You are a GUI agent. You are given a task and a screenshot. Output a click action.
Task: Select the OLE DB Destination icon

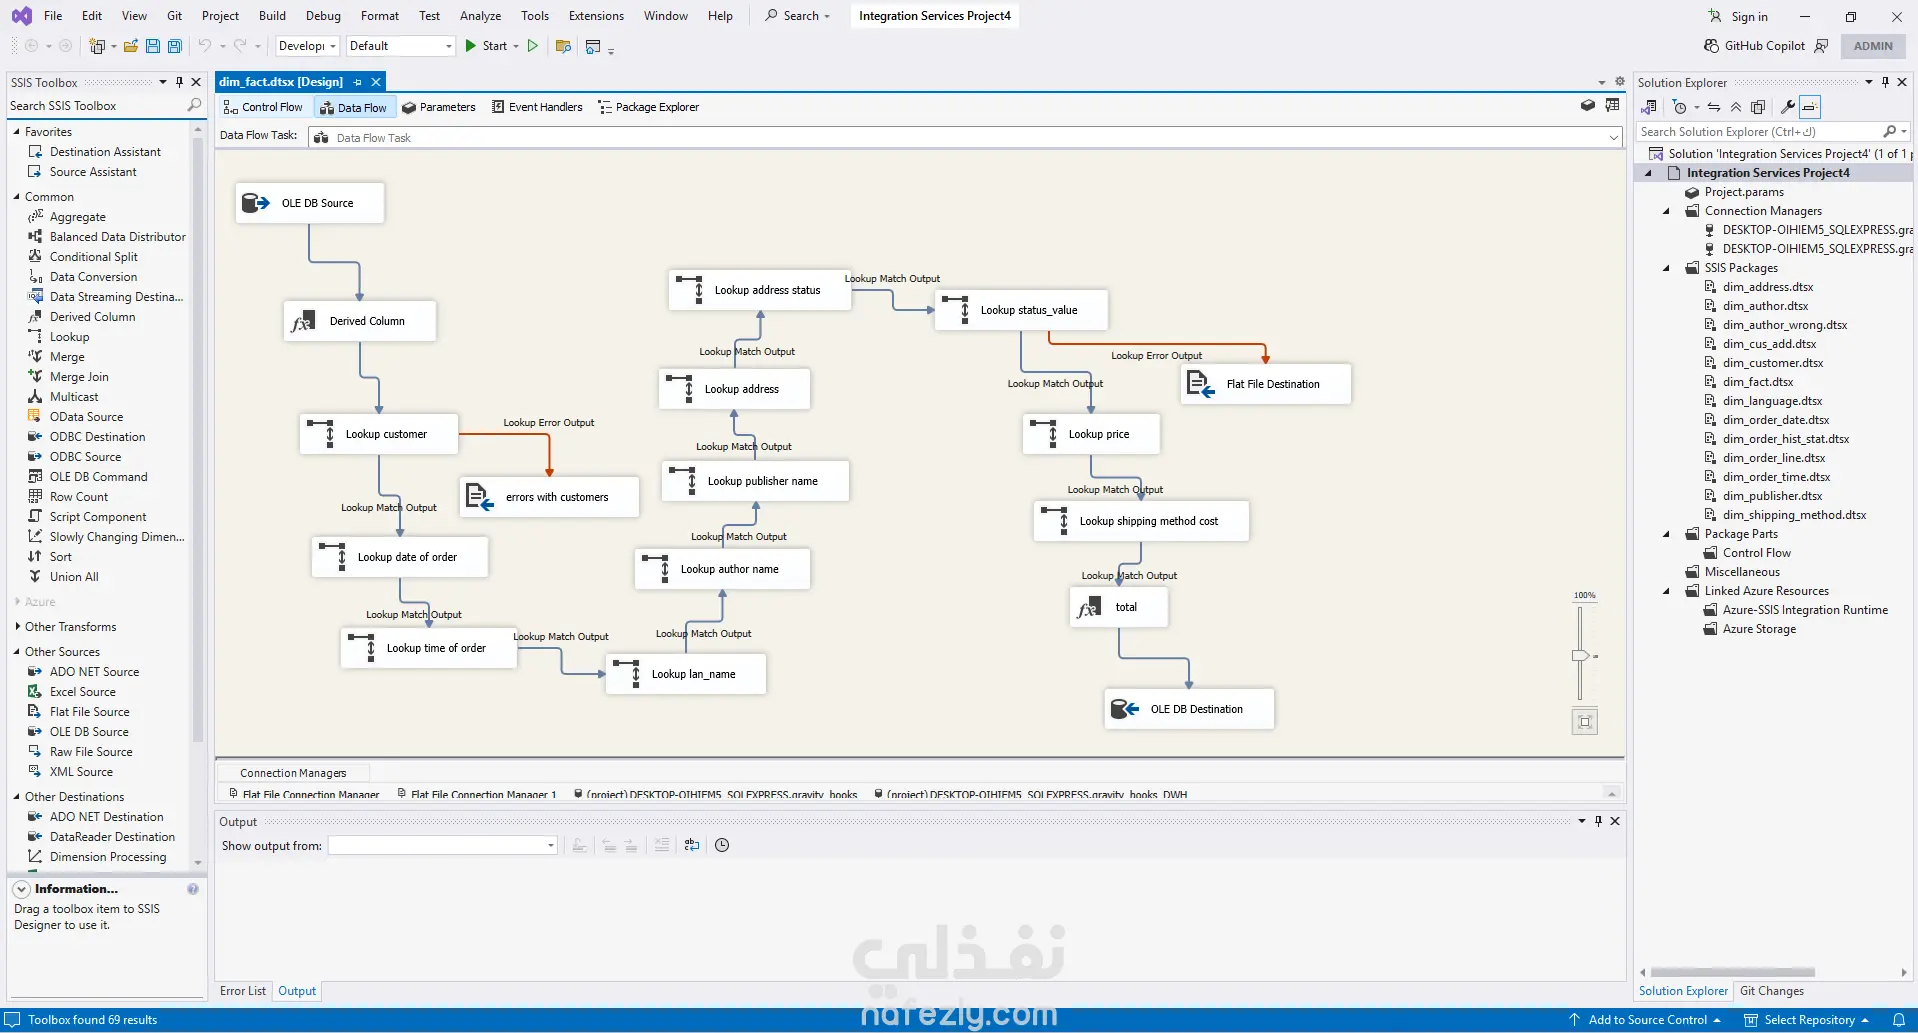coord(1125,709)
